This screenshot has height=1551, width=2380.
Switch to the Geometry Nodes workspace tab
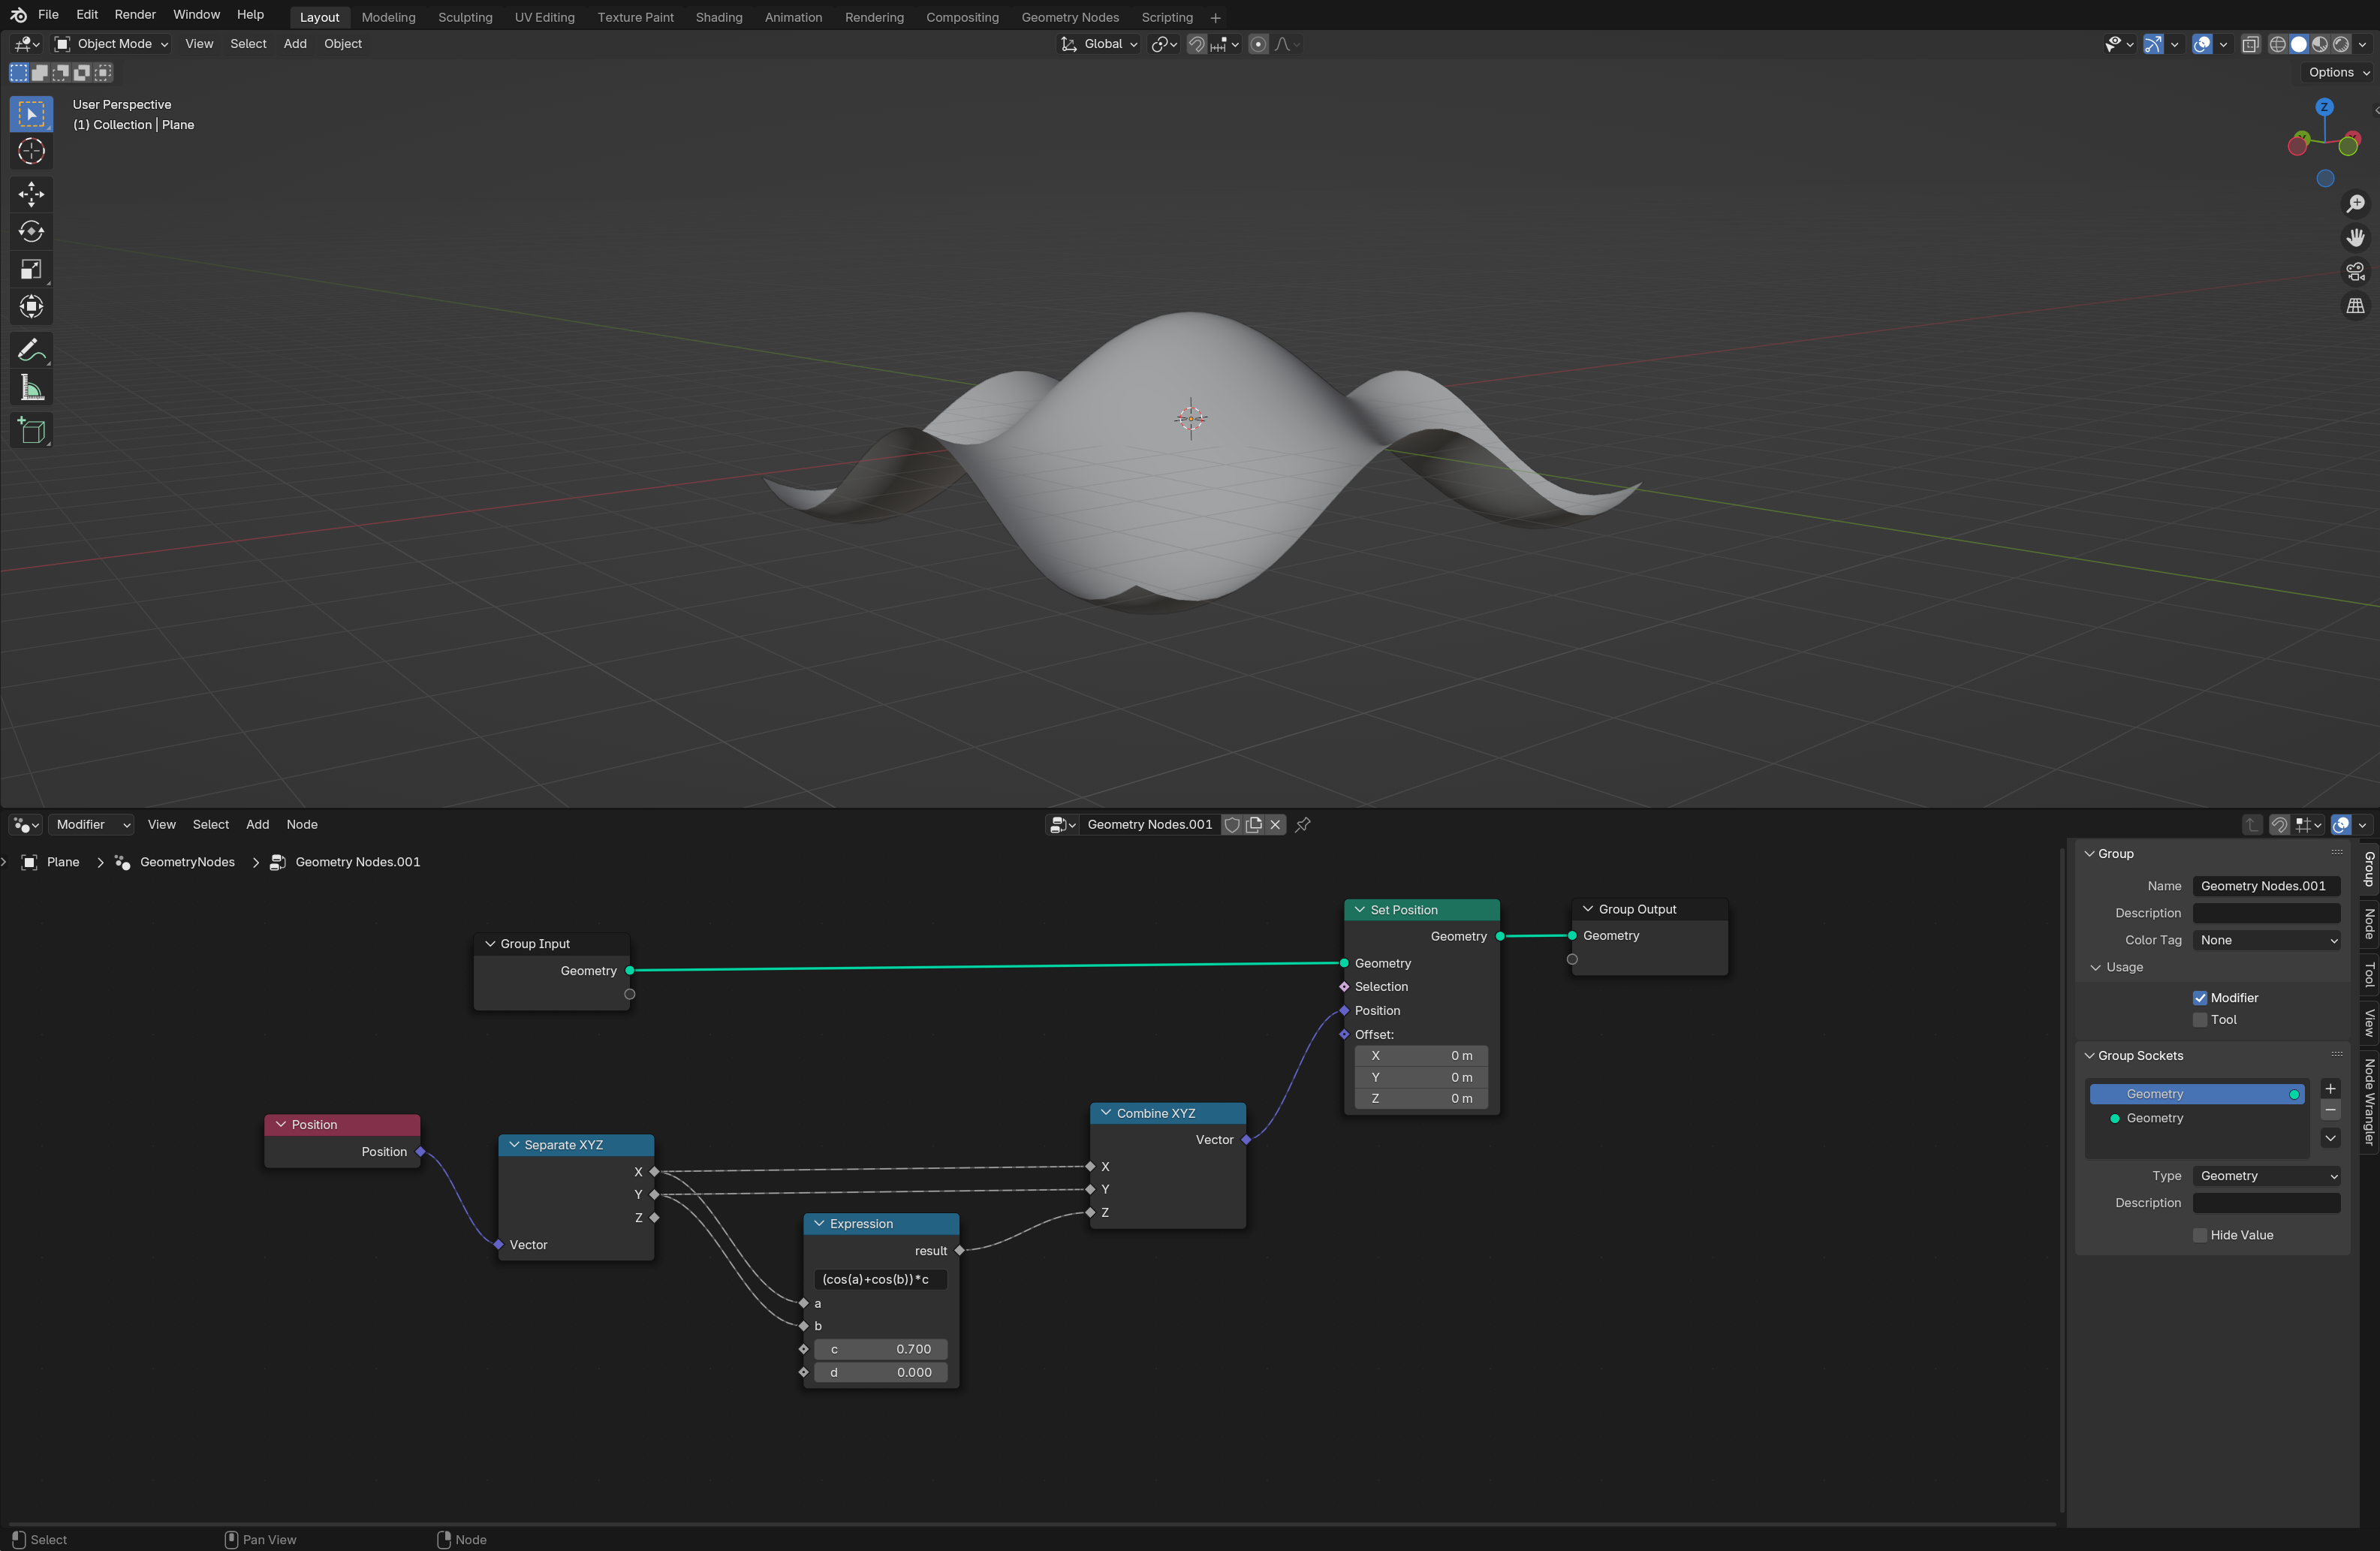1070,17
